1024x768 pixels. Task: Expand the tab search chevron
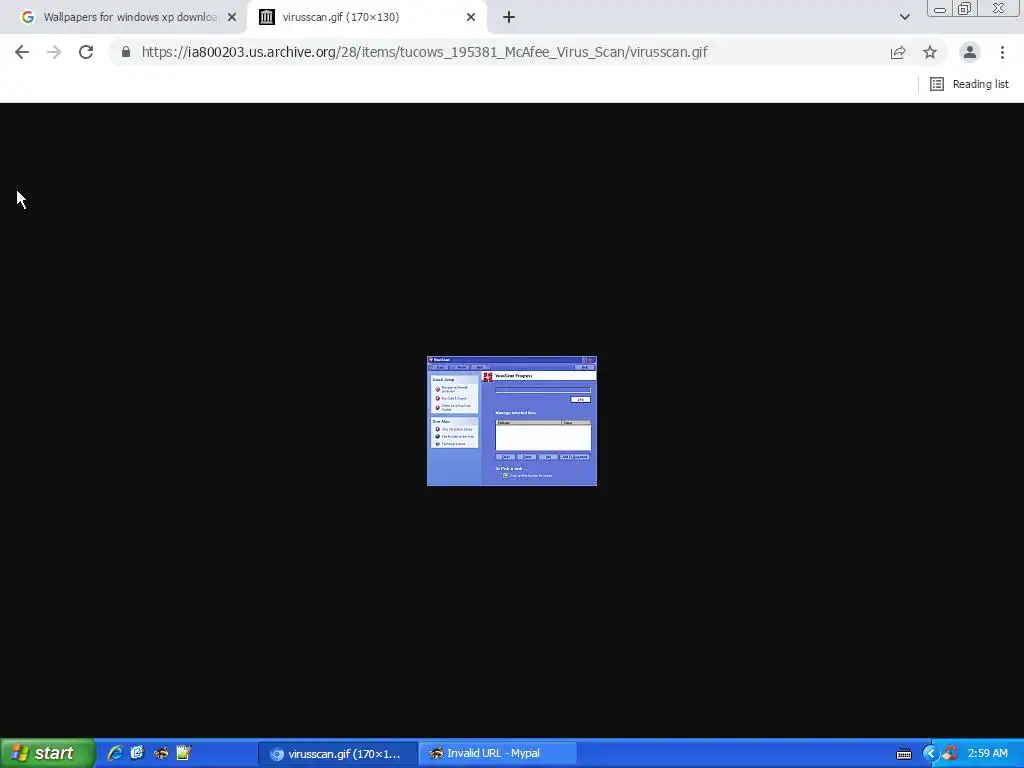coord(904,17)
